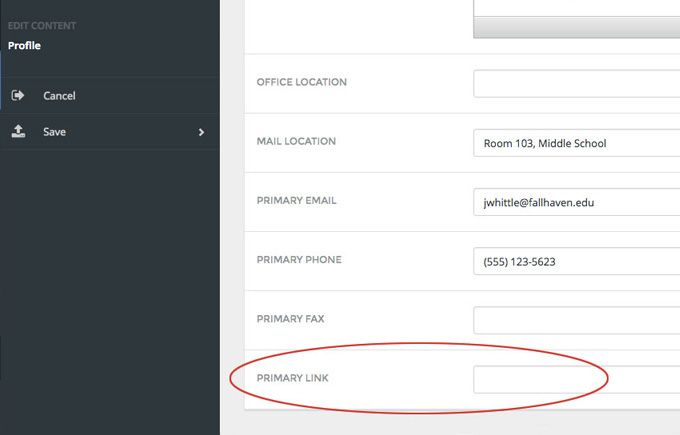Click the text area above Office Location
Image resolution: width=680 pixels, height=435 pixels.
576,7
